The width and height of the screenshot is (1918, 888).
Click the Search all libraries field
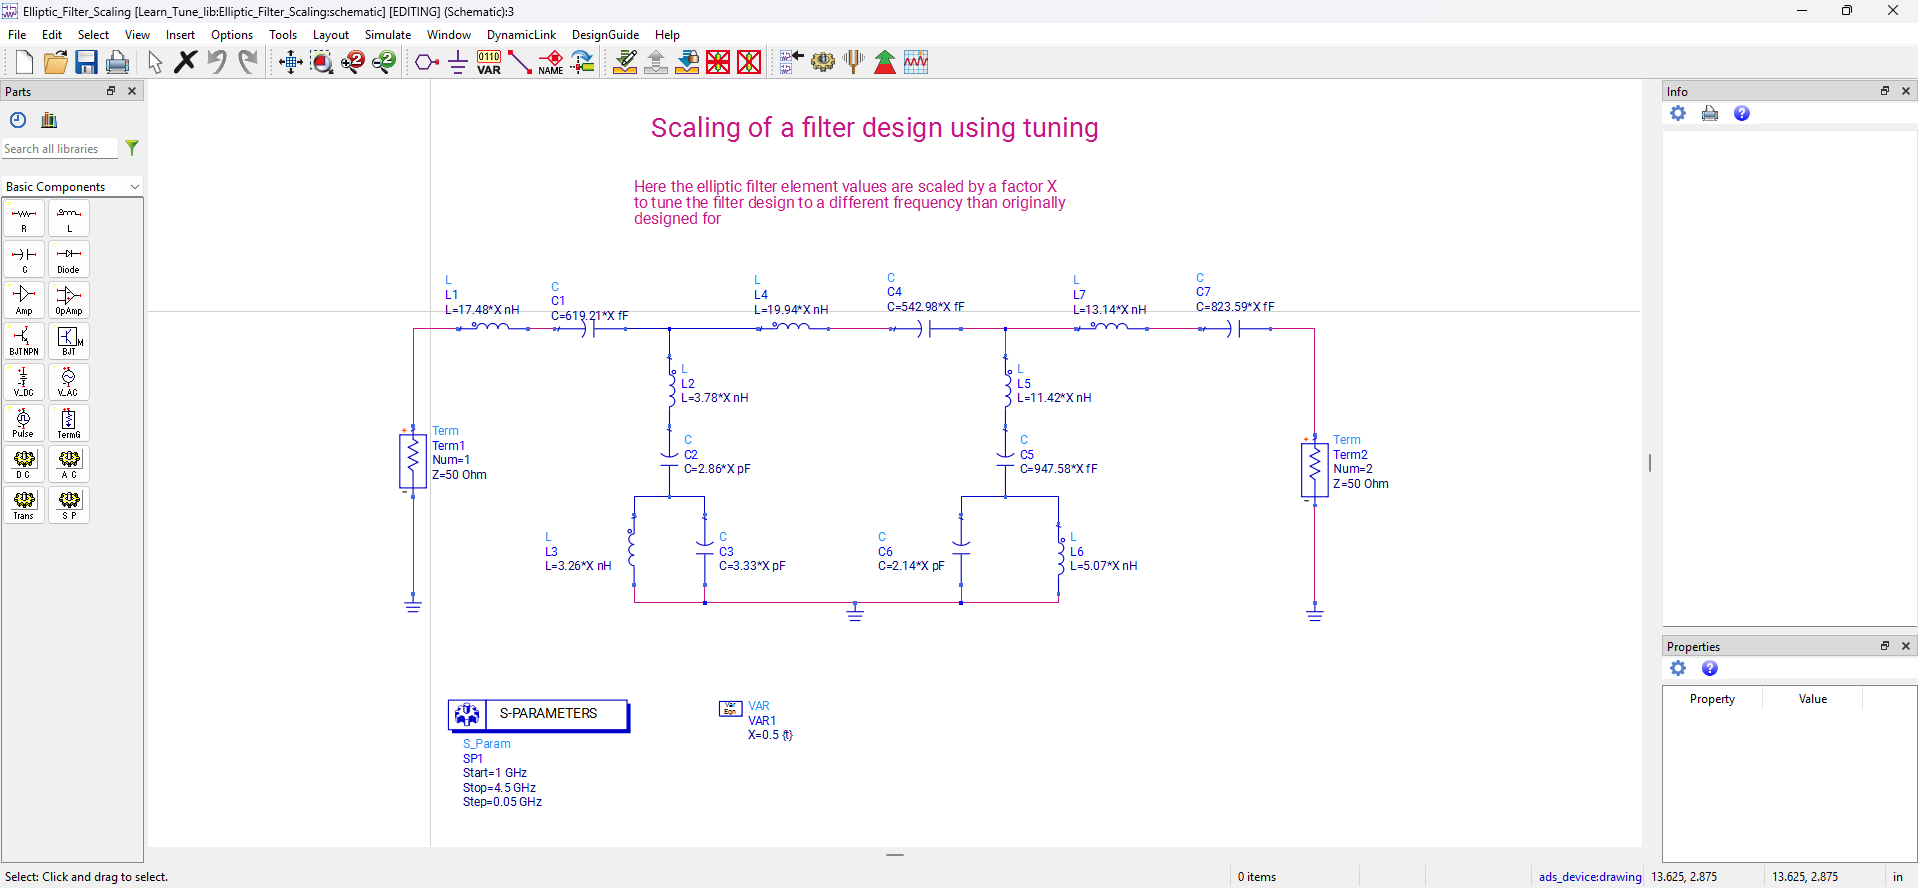pos(60,149)
